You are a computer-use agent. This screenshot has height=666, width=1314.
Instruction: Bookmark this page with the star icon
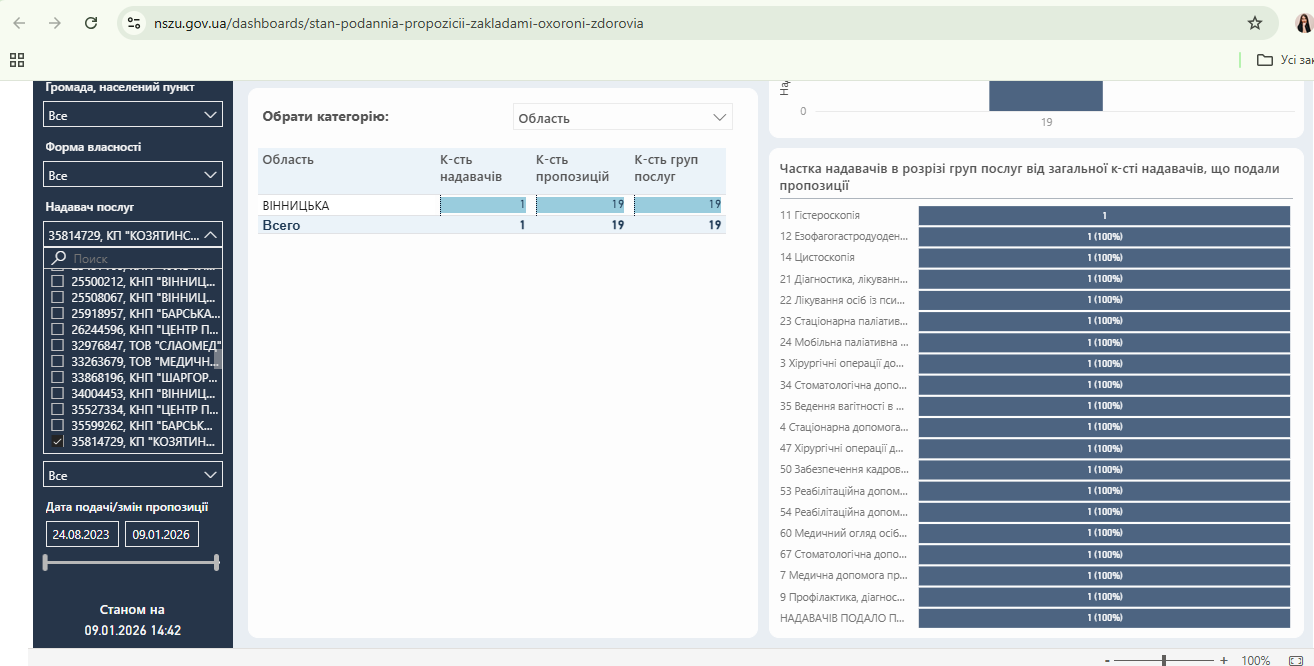click(x=1254, y=23)
